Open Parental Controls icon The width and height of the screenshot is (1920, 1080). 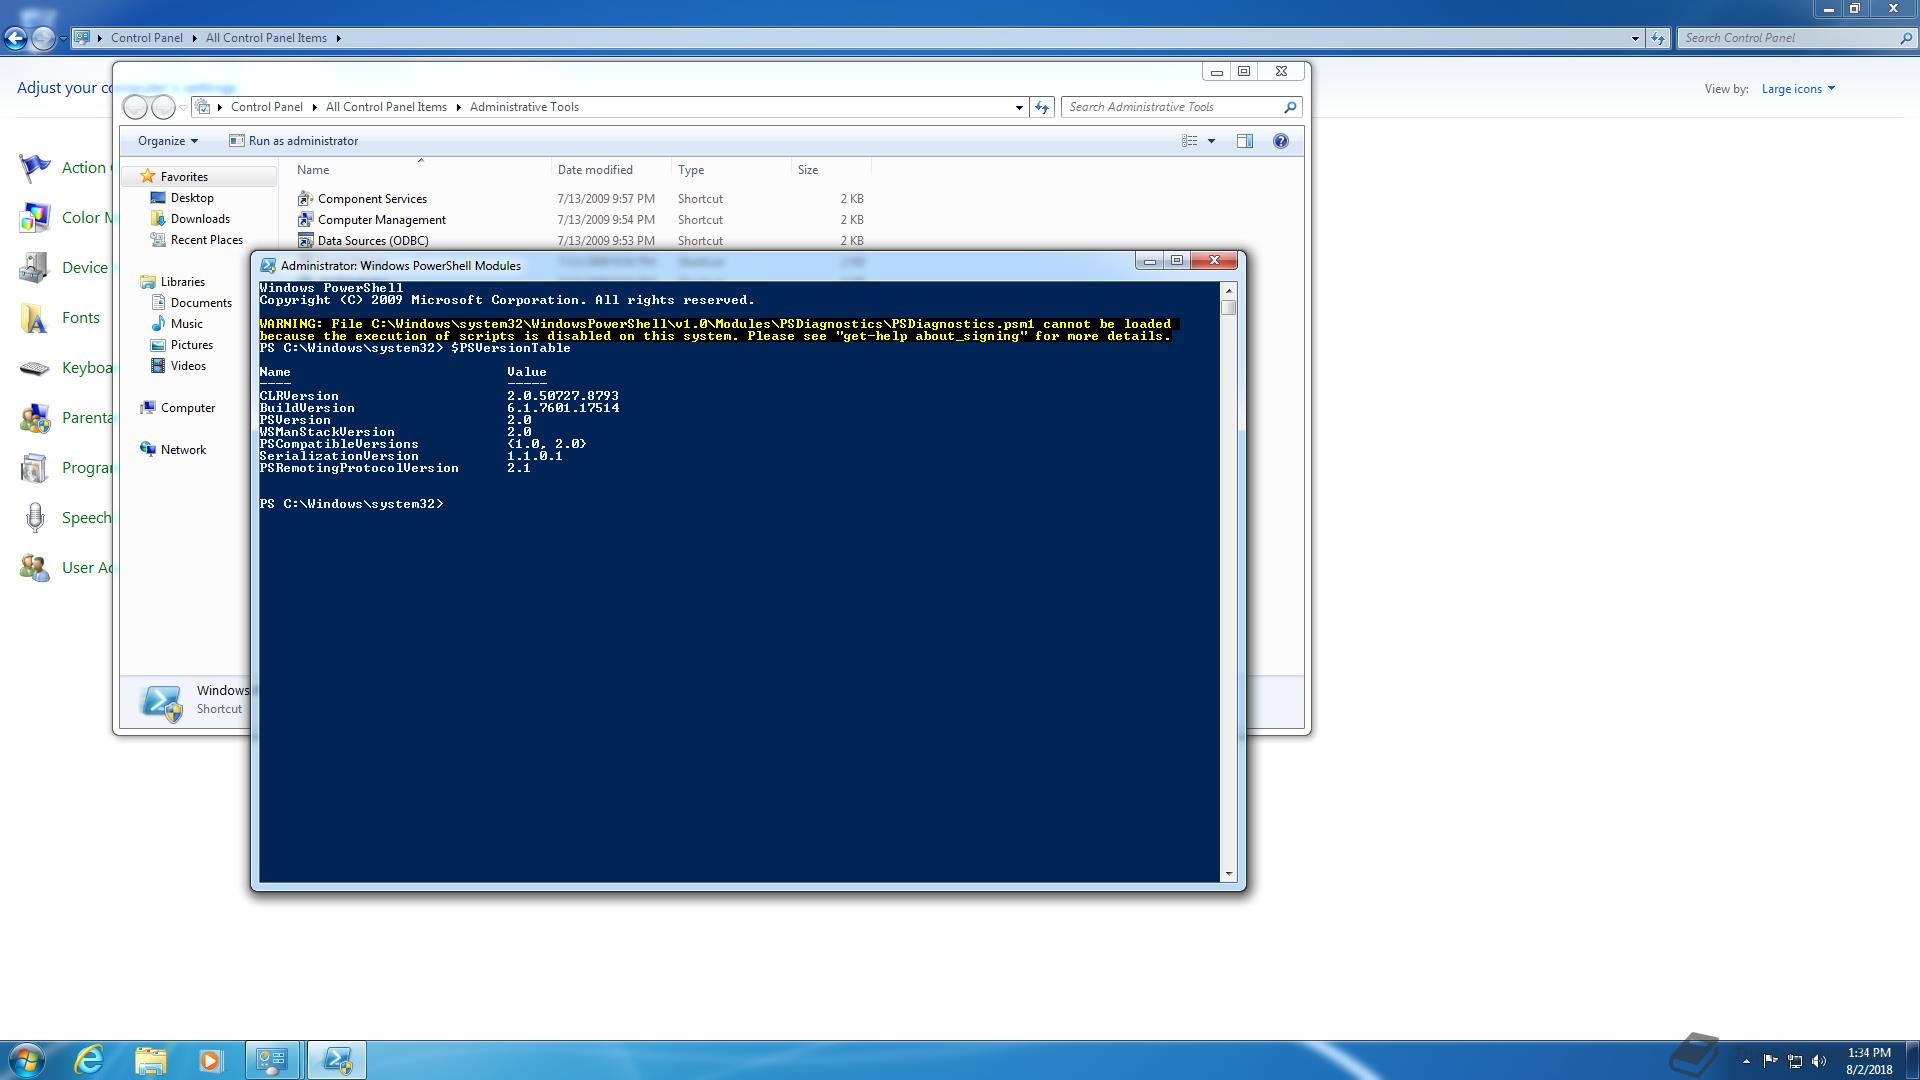[x=34, y=418]
